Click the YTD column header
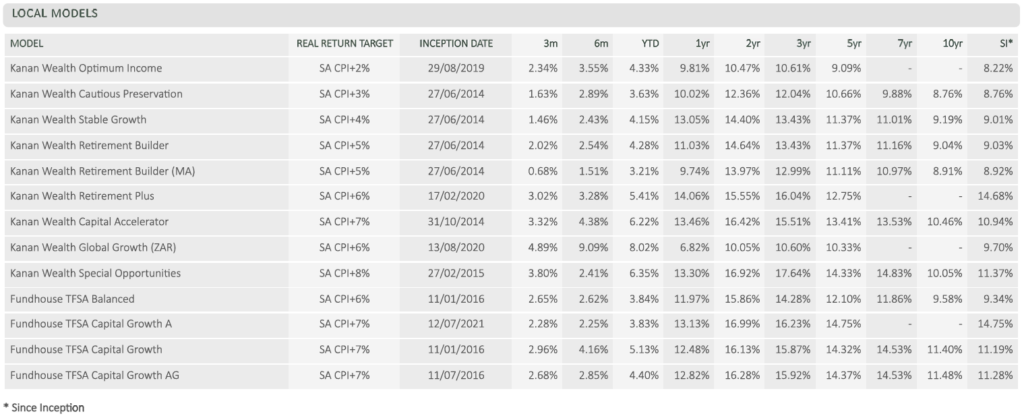The height and width of the screenshot is (418, 1024). (650, 44)
